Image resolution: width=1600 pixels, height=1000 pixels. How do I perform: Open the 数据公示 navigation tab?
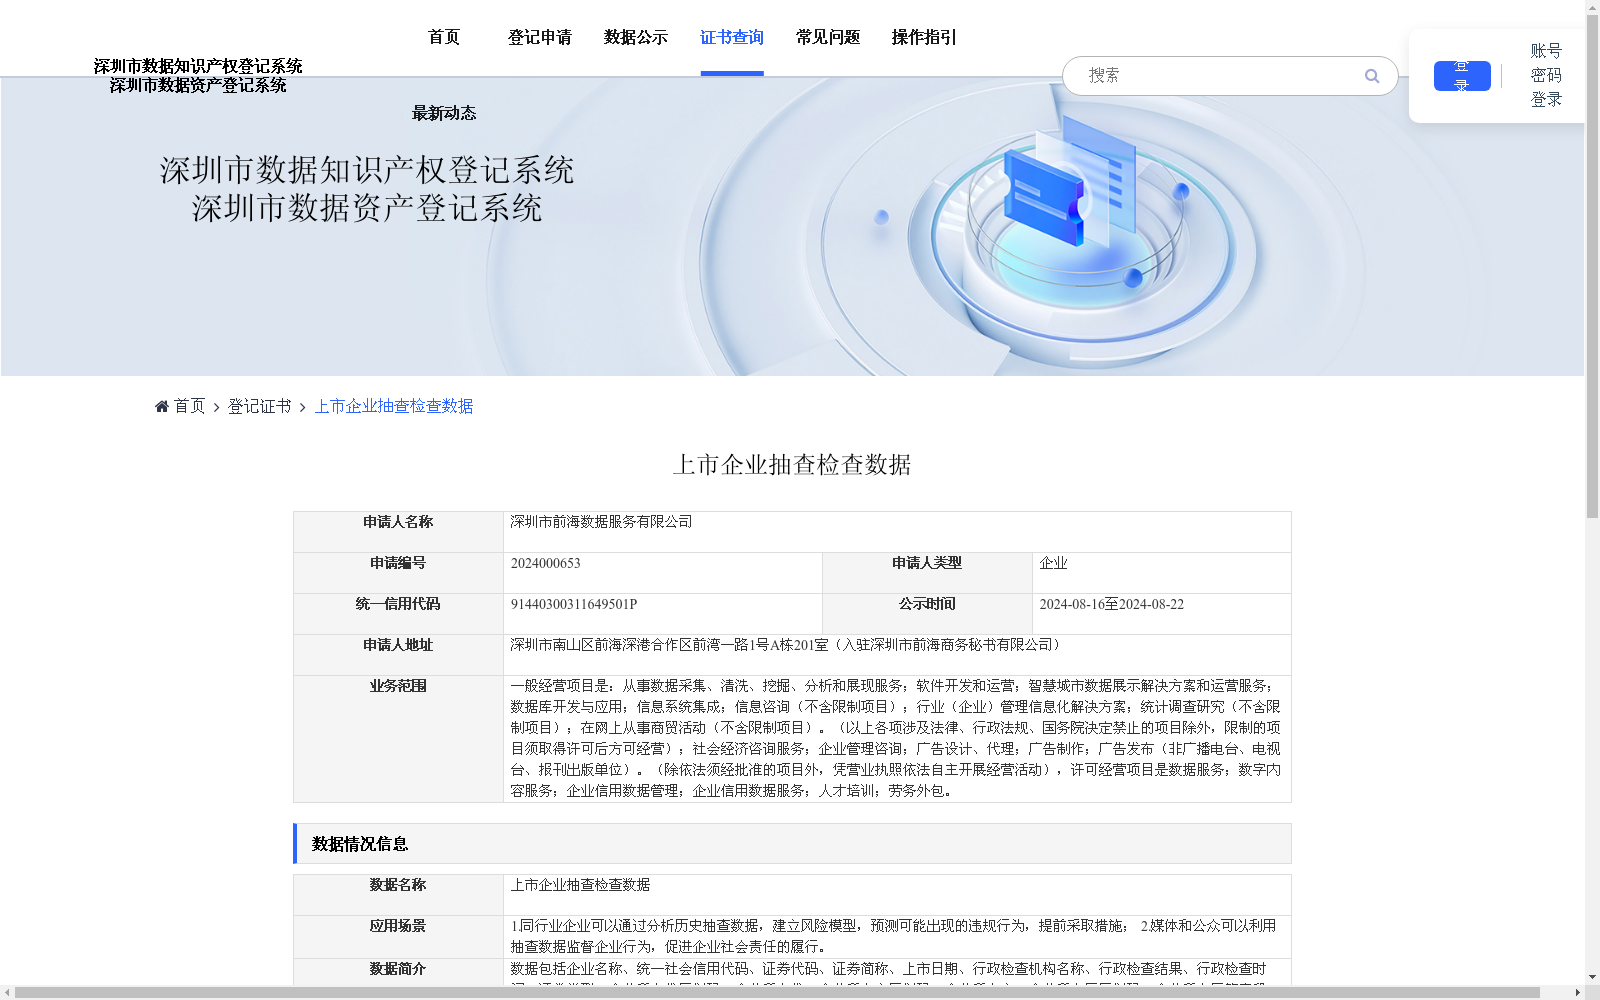click(636, 37)
